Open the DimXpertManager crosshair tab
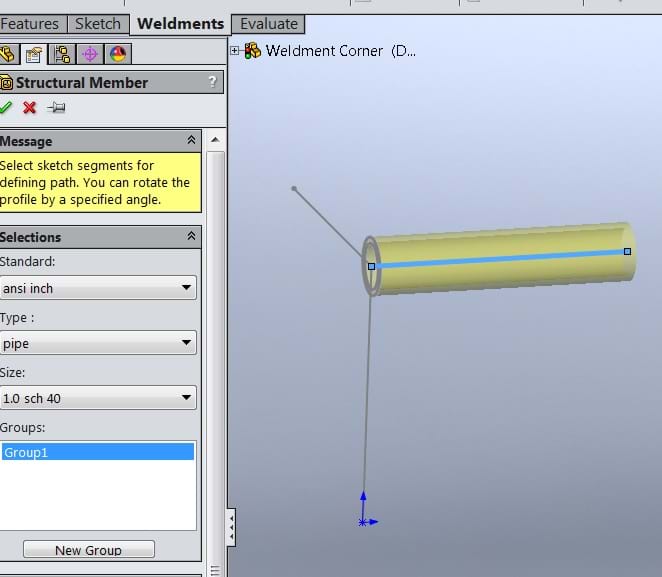 coord(90,54)
